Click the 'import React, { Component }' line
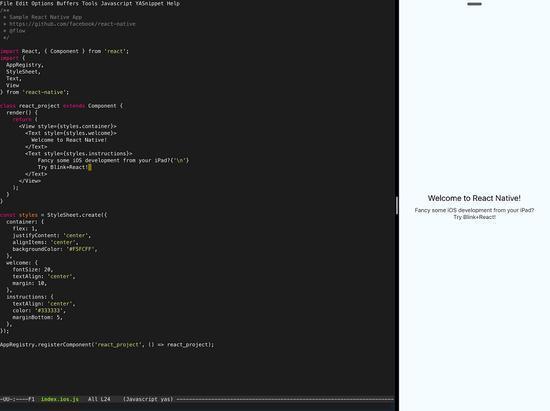 tap(65, 51)
